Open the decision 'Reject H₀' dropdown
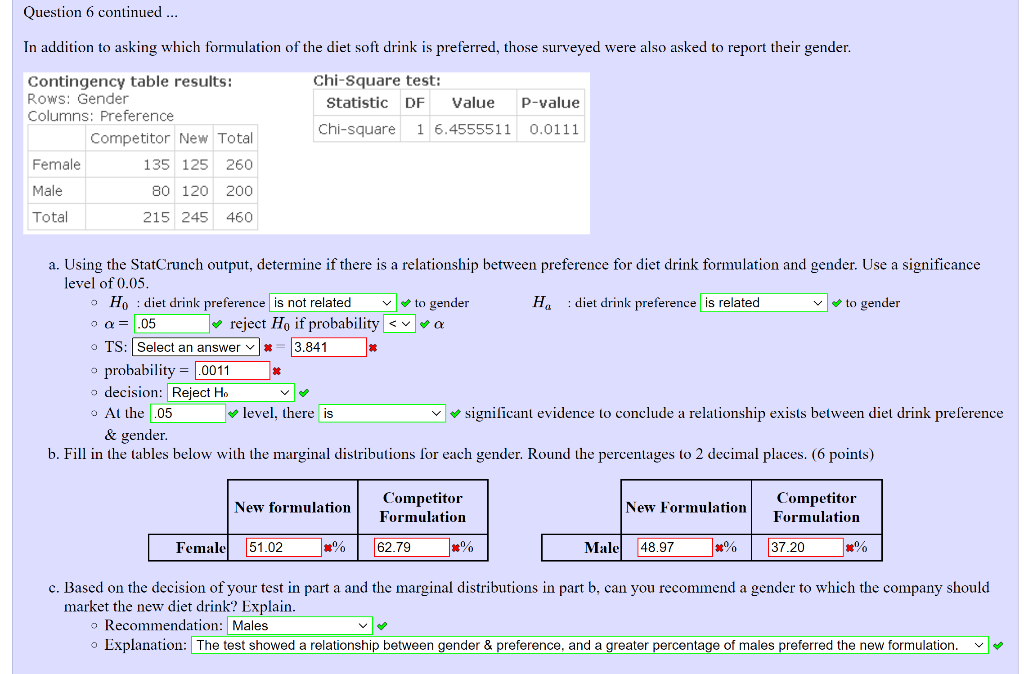This screenshot has height=674, width=1024. click(231, 392)
